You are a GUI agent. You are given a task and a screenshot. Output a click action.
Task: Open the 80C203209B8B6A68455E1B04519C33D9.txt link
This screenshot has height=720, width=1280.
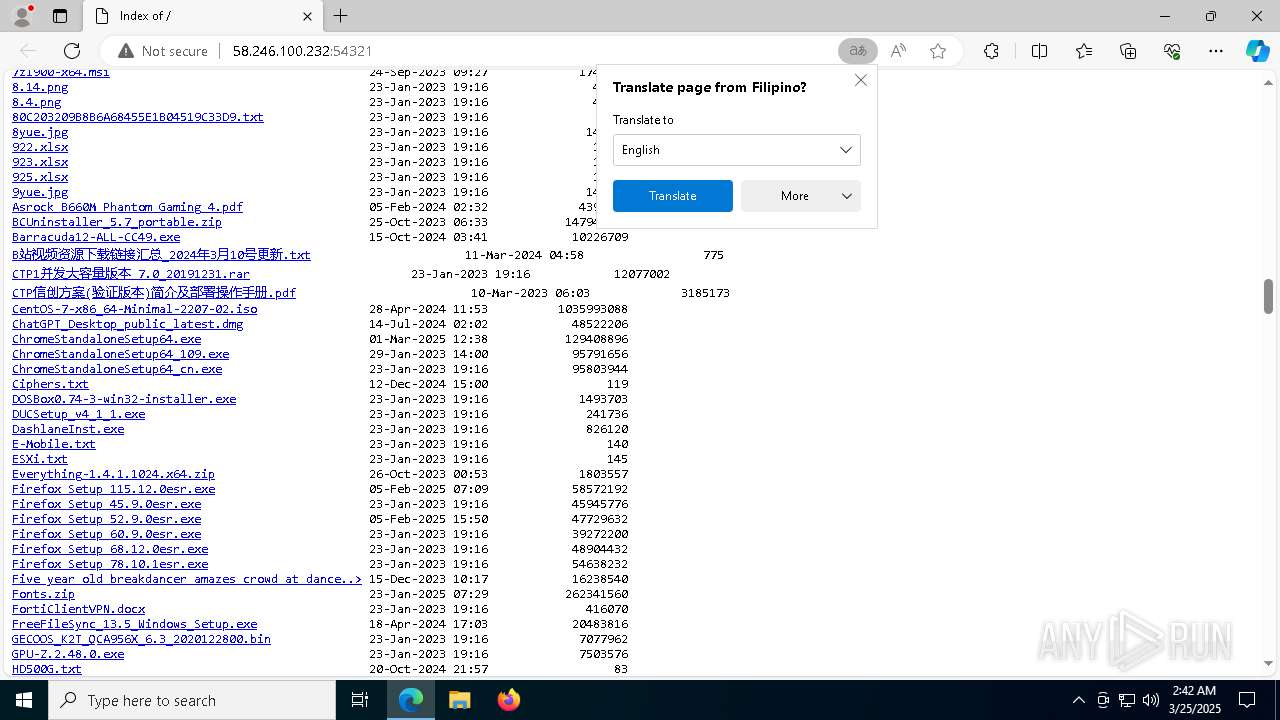(138, 117)
